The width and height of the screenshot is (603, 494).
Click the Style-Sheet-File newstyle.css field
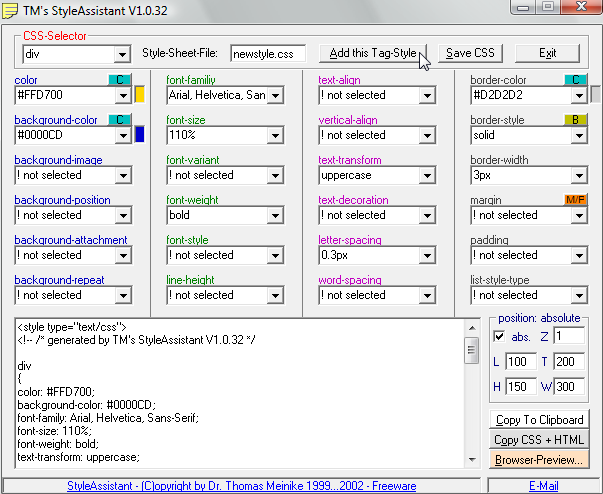[x=268, y=53]
